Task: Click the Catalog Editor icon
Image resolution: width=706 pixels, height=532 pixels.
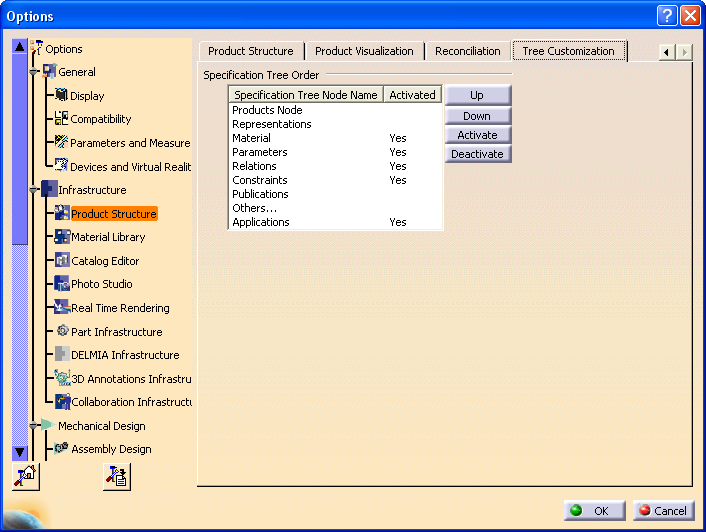Action: click(x=62, y=260)
